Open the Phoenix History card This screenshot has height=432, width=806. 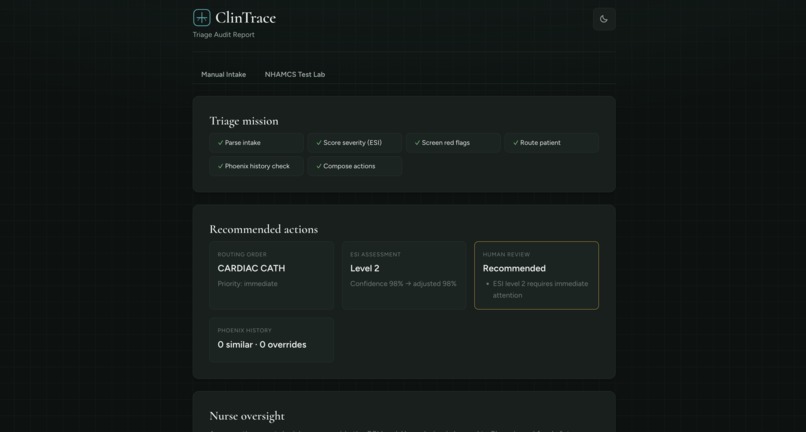(271, 340)
